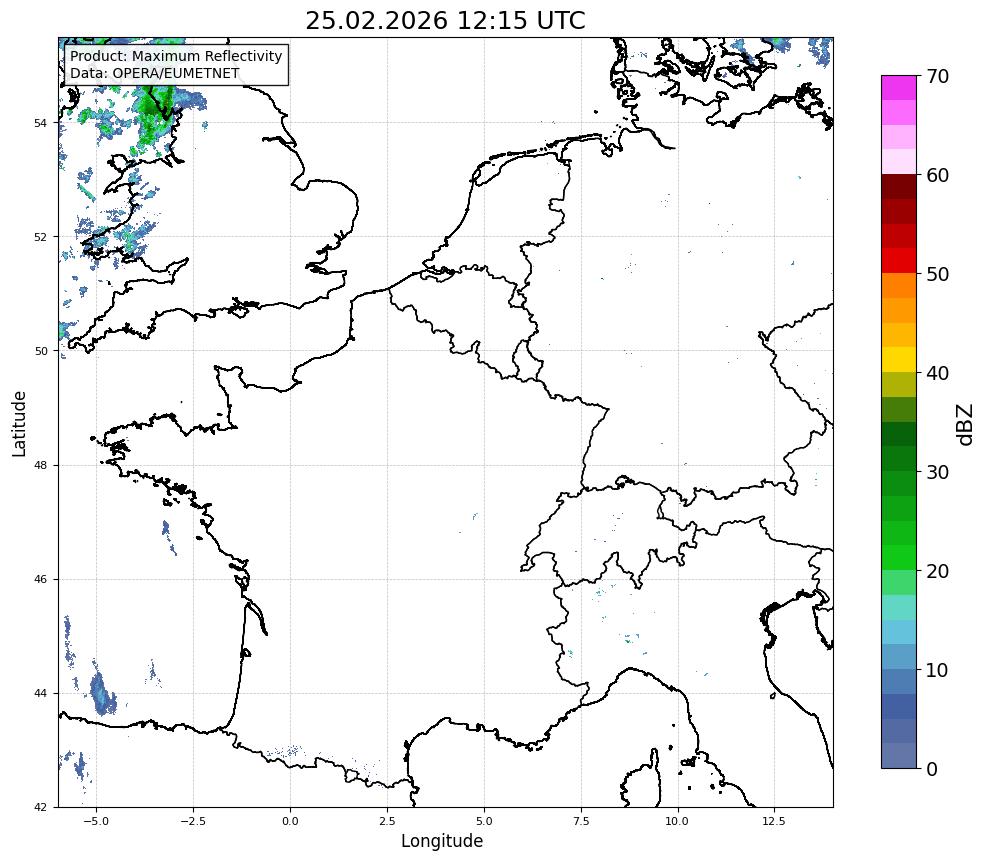Click the longitude tick label −5.0
Screen dimensions: 985x860
tap(96, 820)
